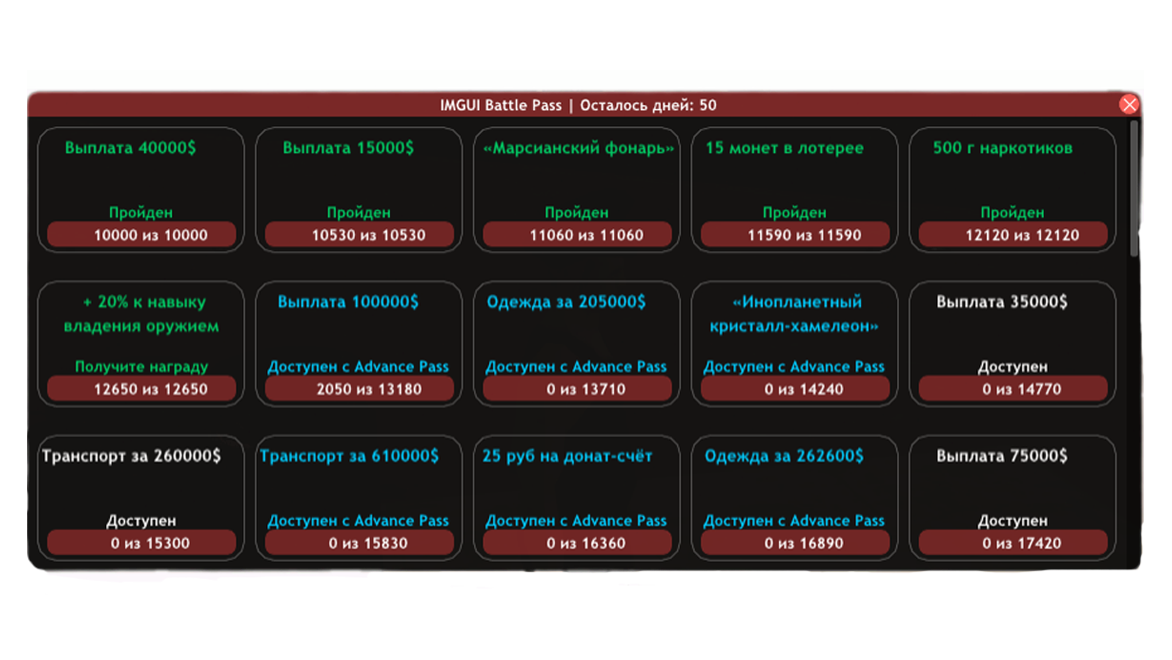This screenshot has width=1172, height=660.
Task: Click the Выплата 35000$ reward card
Action: coord(1013,344)
